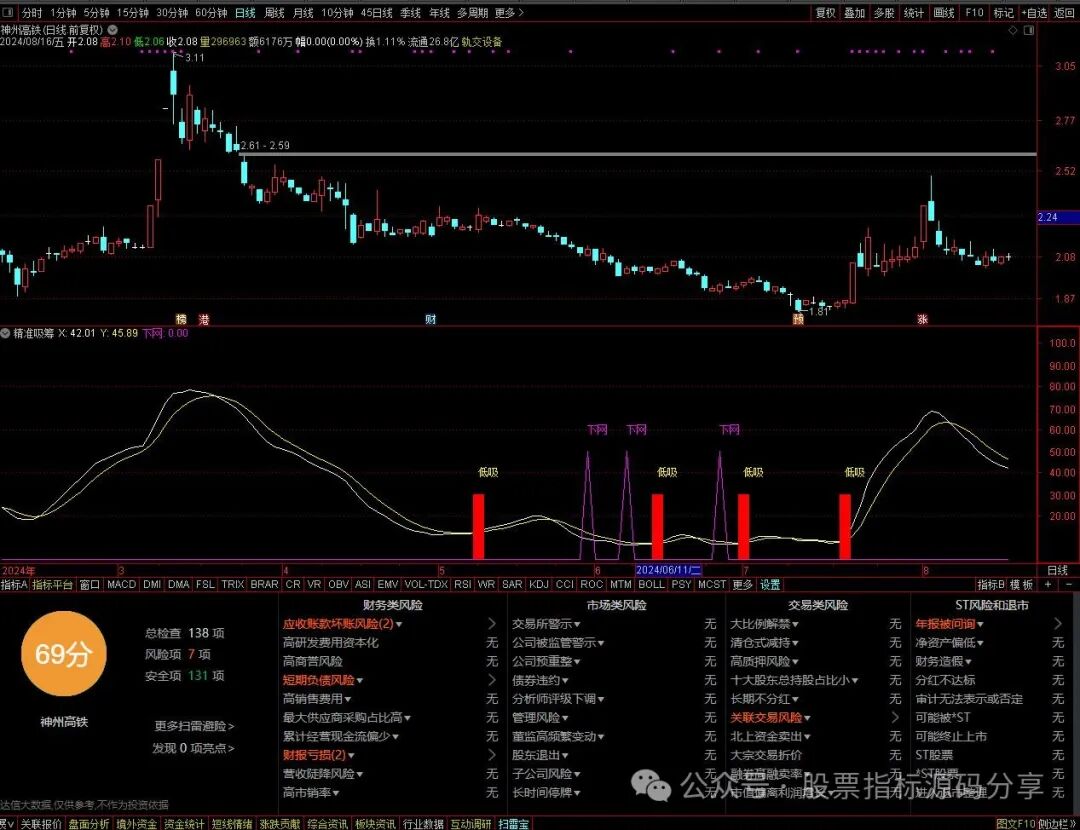Click the orange 69分 score circle

tap(63, 653)
